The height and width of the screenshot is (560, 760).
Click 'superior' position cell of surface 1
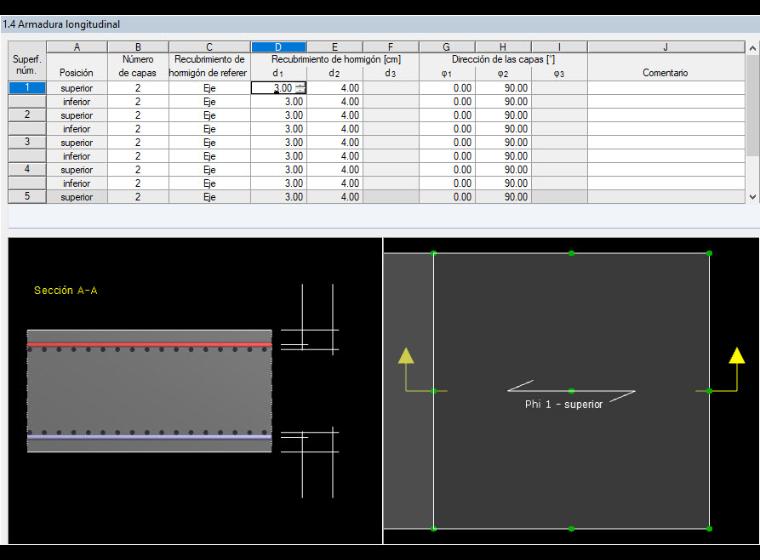[77, 88]
